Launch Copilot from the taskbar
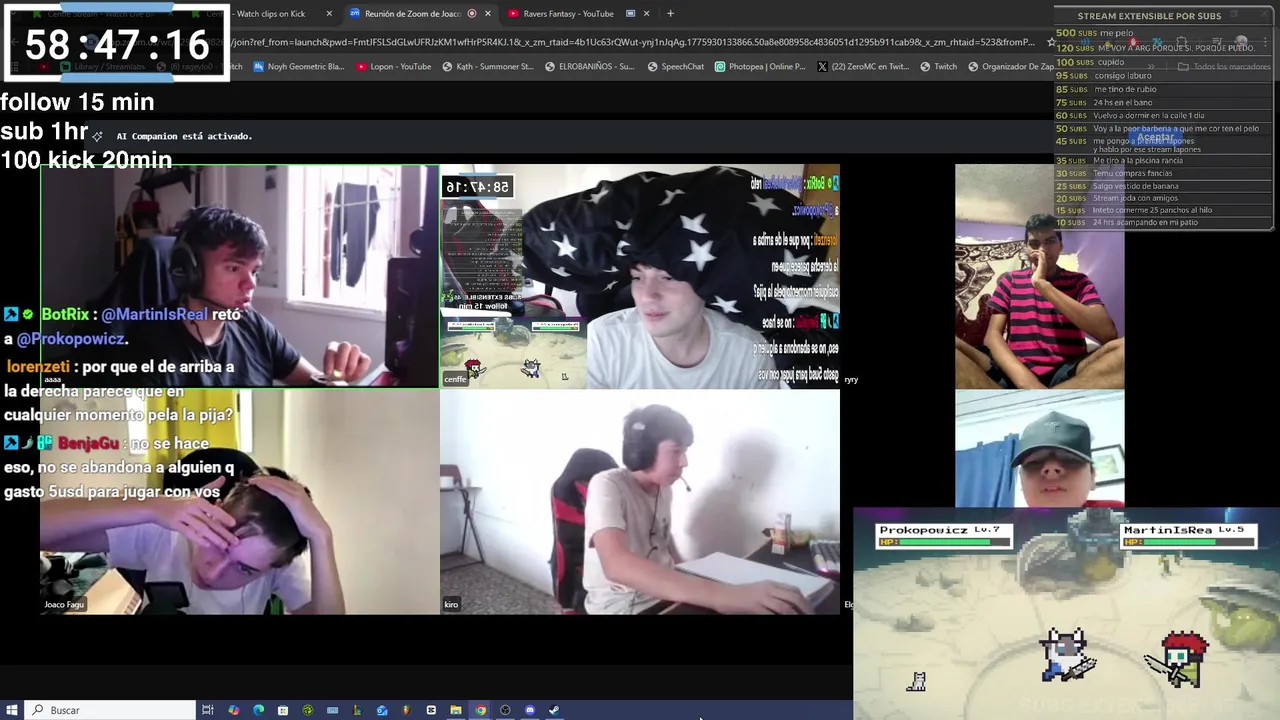 (x=234, y=710)
